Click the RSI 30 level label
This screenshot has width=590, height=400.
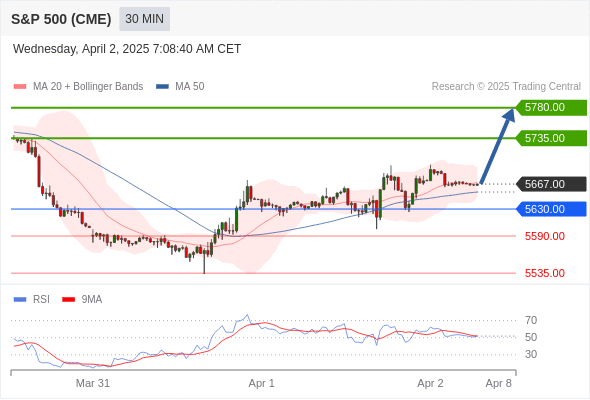tap(531, 354)
